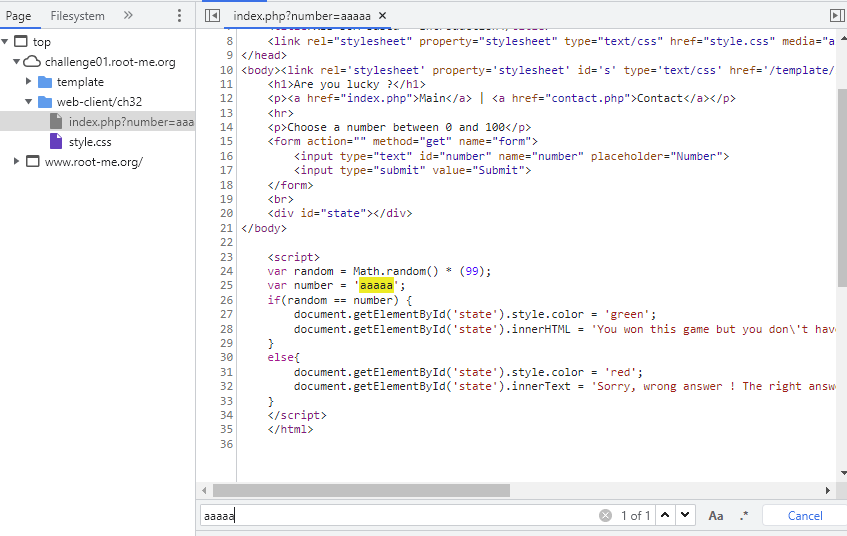Select index.php?number=aaa file in tree
Screen dimensions: 847x536
pyautogui.click(x=131, y=122)
